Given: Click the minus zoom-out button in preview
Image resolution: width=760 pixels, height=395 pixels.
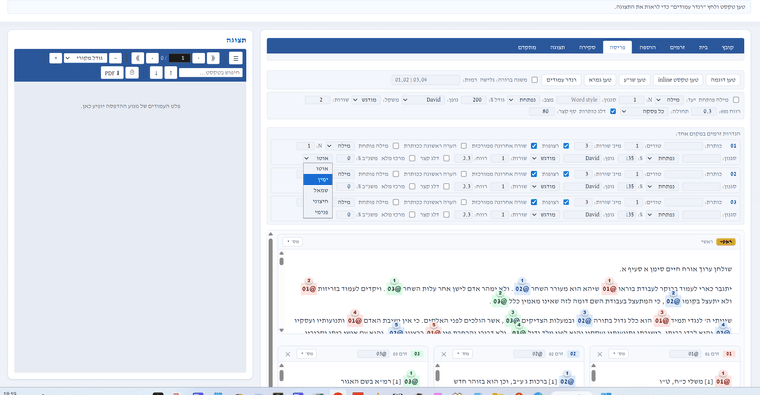Looking at the screenshot, I should (115, 58).
